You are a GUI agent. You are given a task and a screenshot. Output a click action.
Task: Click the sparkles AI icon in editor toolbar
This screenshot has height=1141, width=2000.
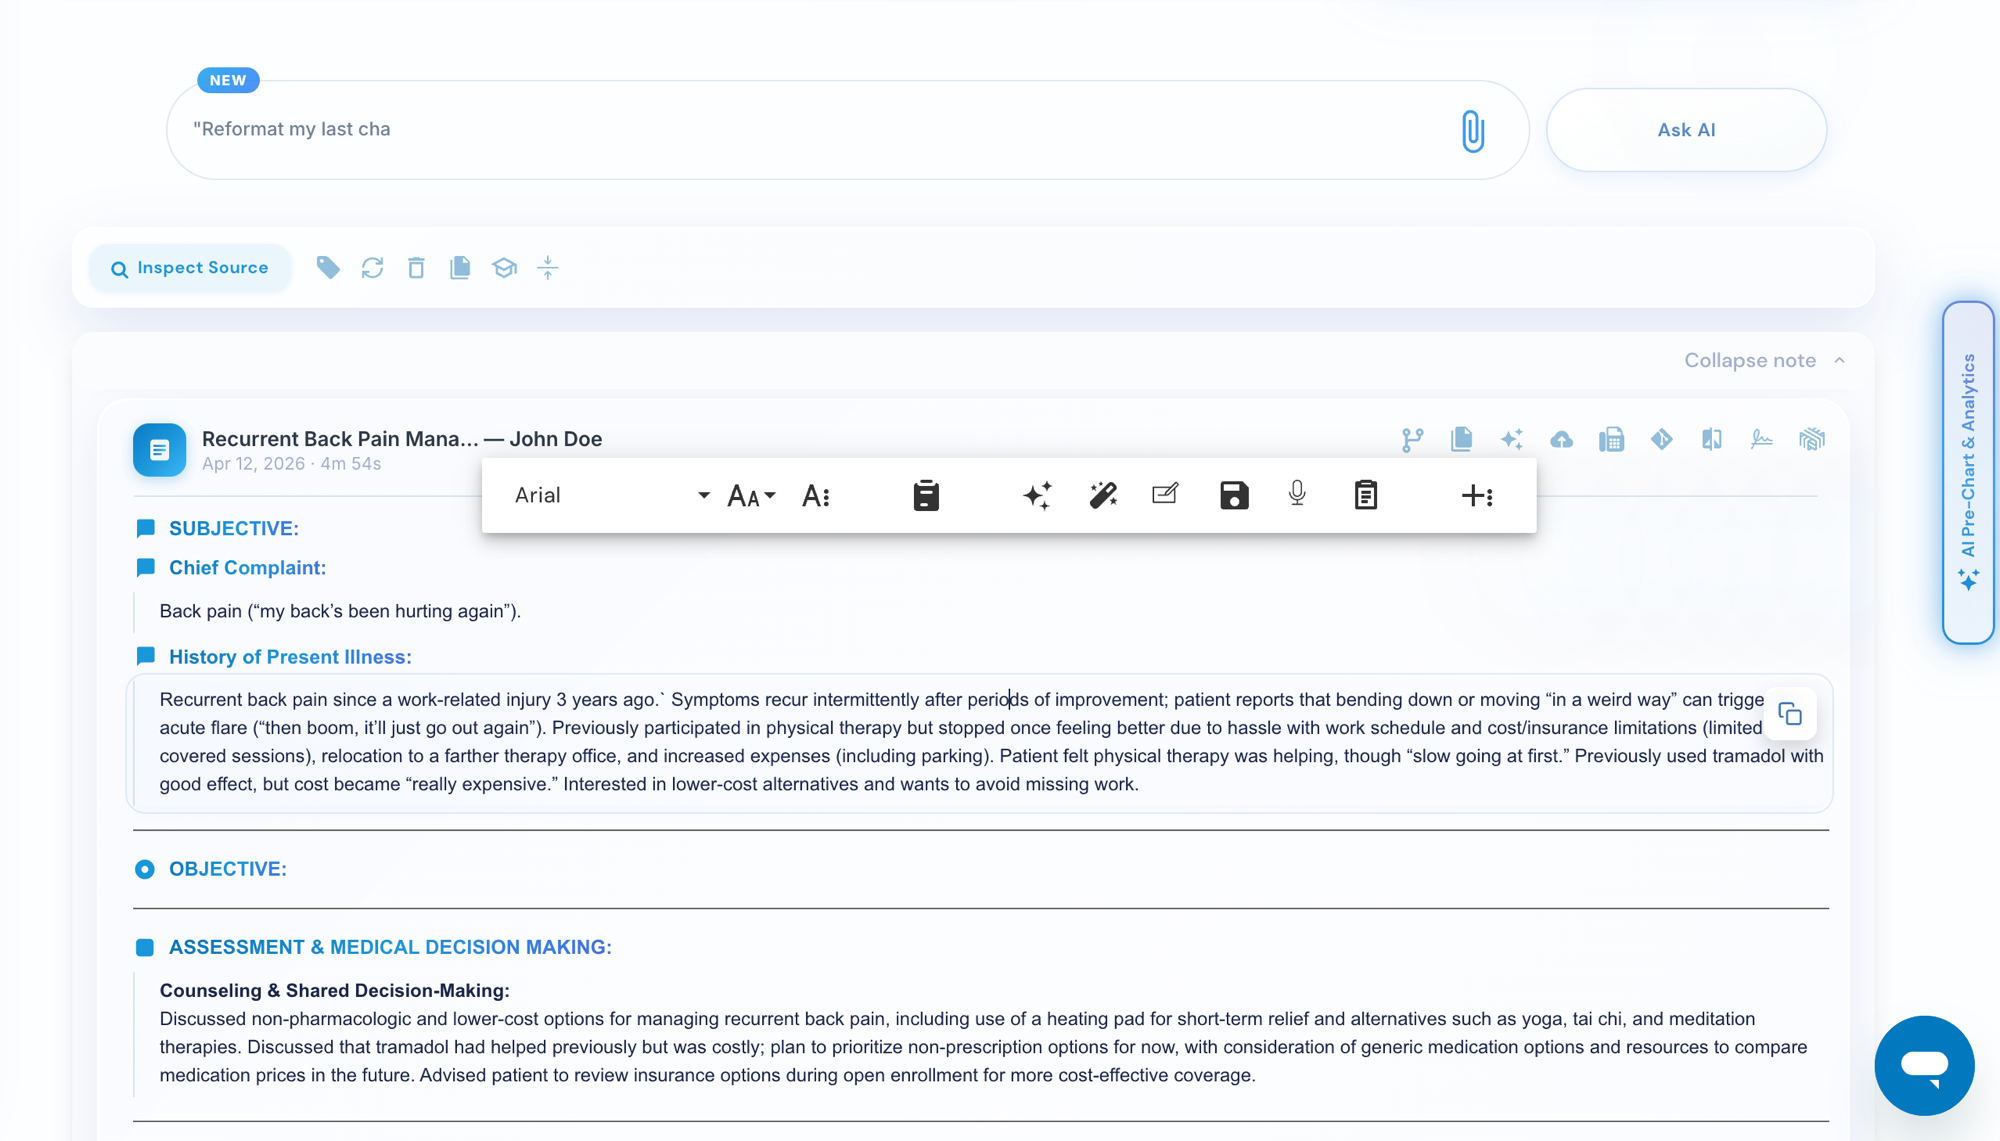[x=1037, y=495]
